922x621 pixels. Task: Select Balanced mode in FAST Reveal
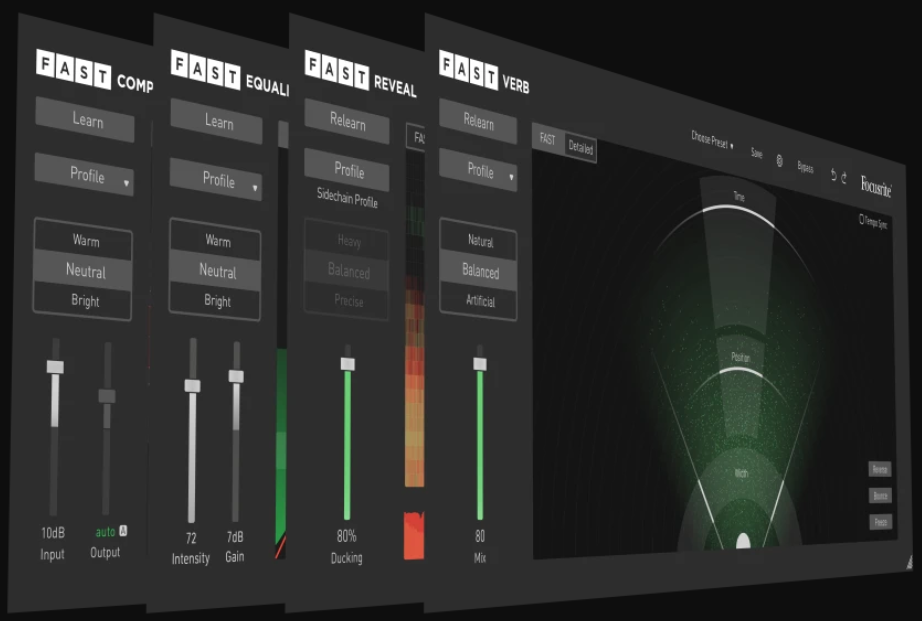coord(347,271)
